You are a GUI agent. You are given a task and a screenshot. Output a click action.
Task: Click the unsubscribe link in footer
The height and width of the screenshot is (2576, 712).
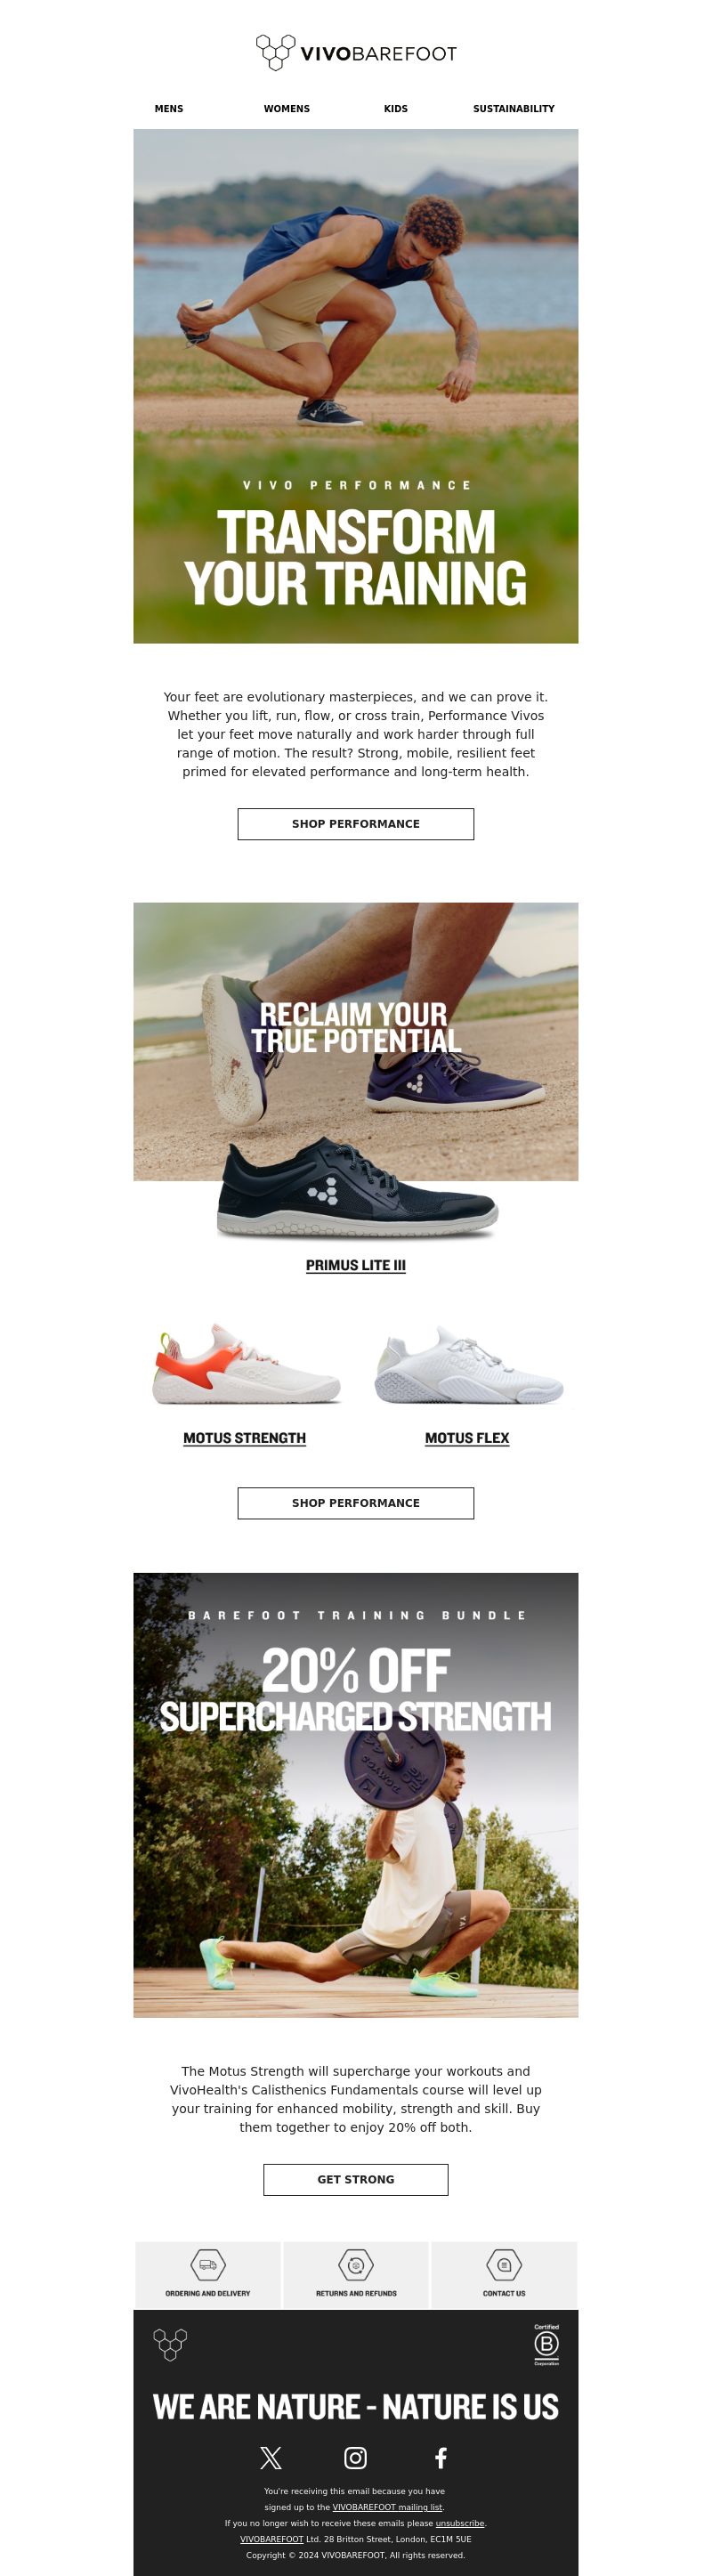[460, 2523]
